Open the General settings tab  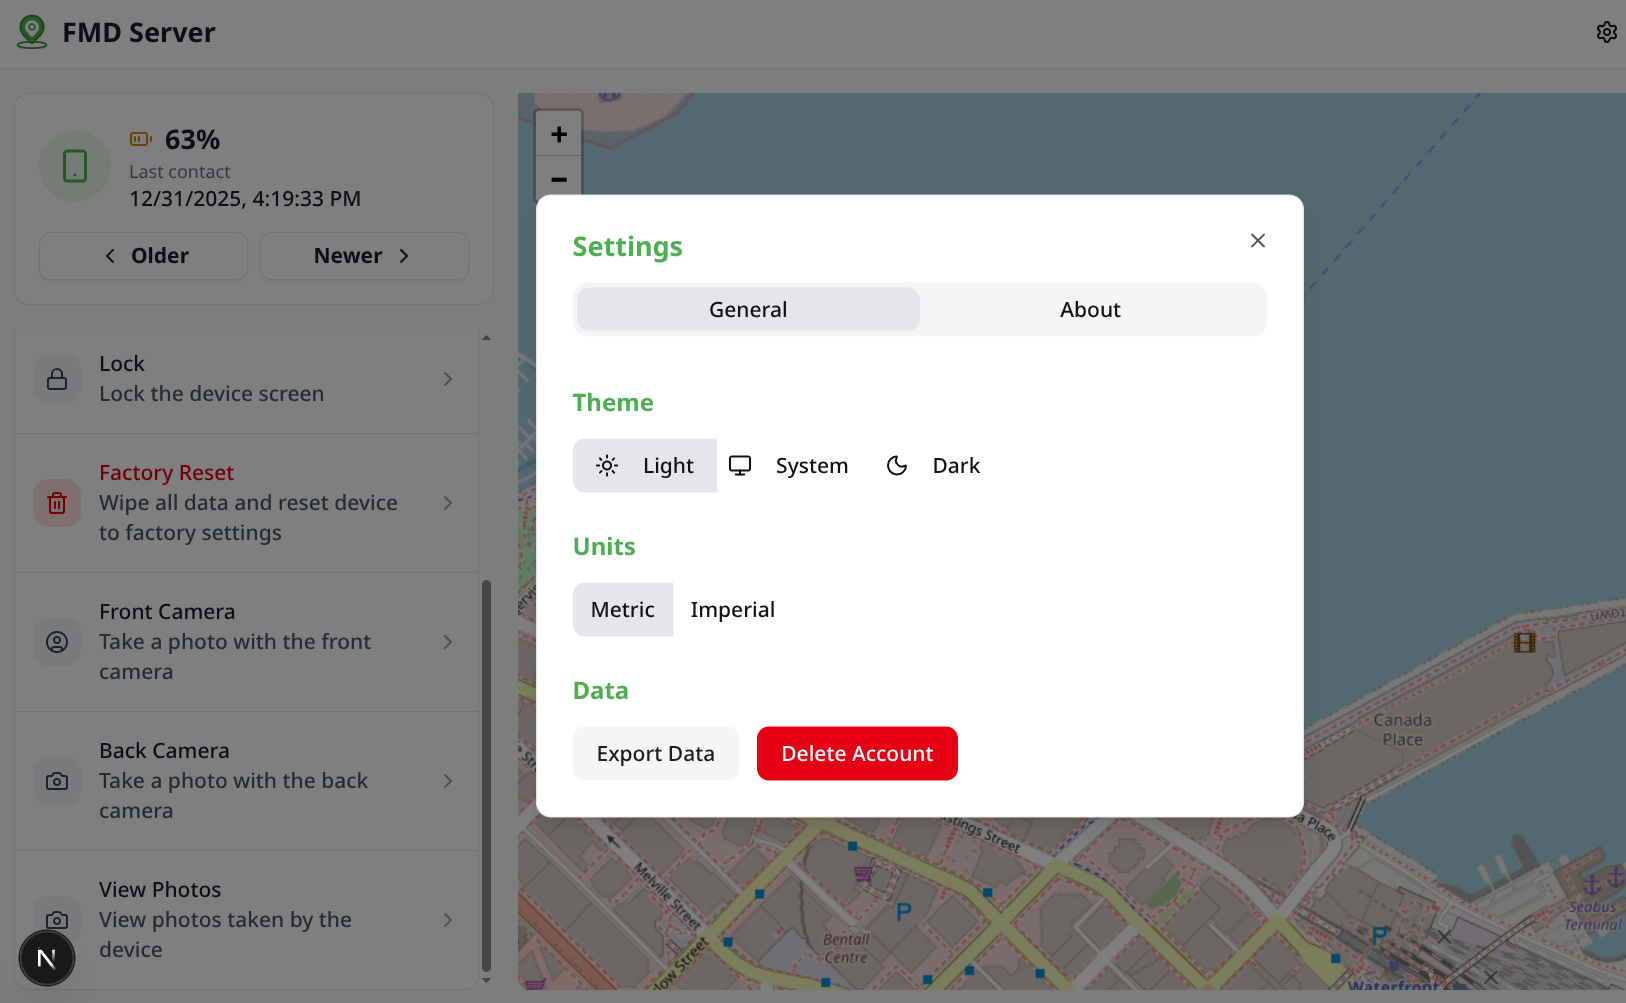coord(747,309)
